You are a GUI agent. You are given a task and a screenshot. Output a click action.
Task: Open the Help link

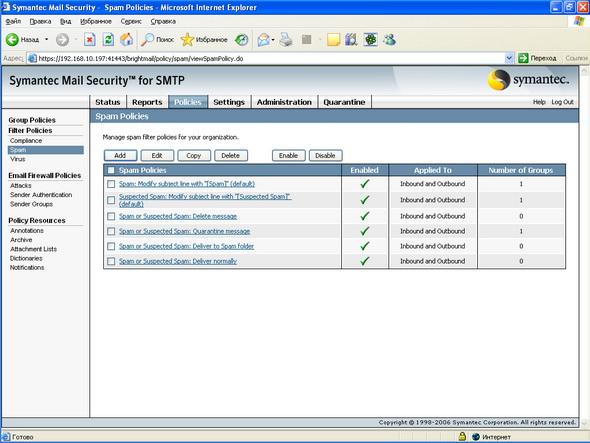tap(539, 102)
